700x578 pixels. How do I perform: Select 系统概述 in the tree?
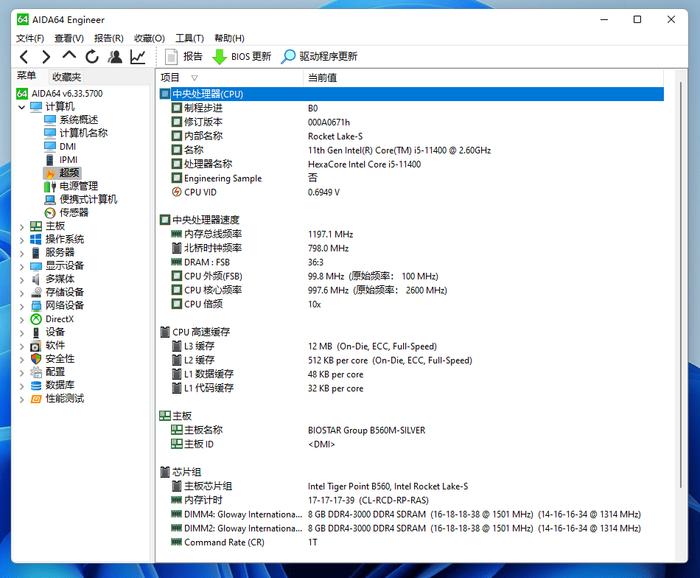pos(71,120)
